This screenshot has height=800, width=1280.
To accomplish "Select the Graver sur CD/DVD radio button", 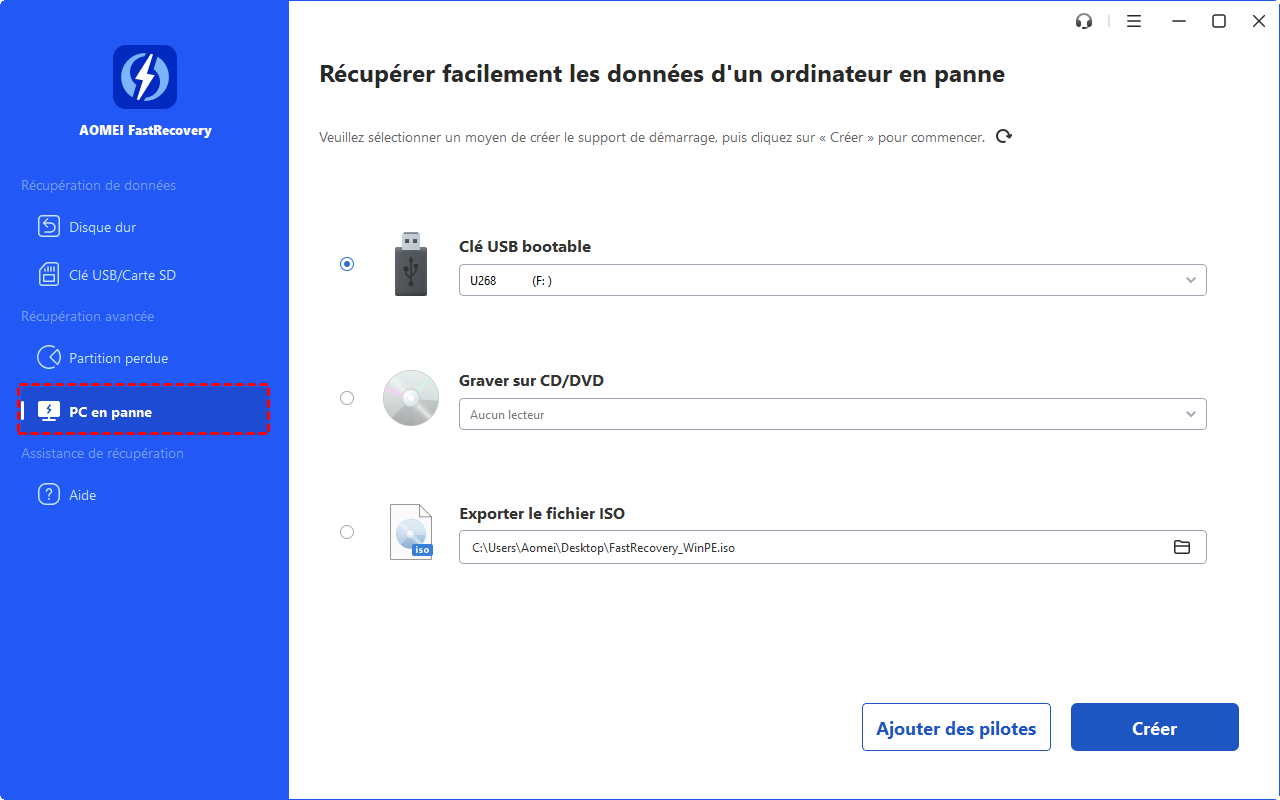I will [347, 398].
